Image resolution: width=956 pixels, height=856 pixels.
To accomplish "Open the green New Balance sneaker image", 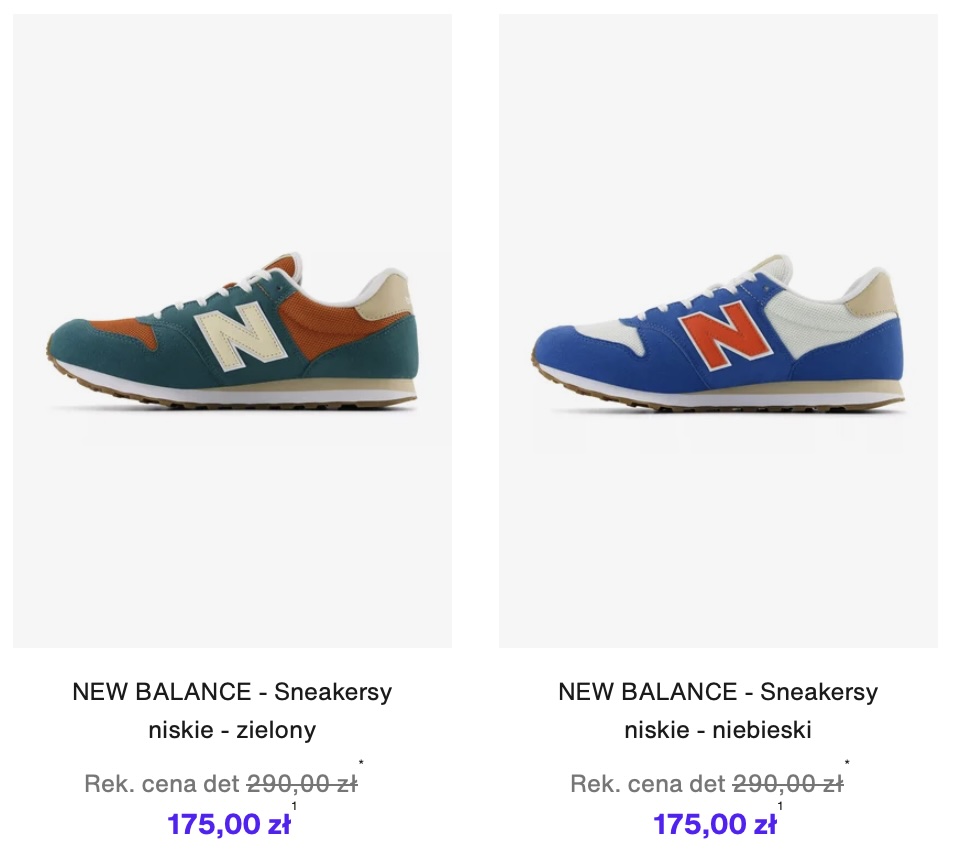I will (232, 330).
